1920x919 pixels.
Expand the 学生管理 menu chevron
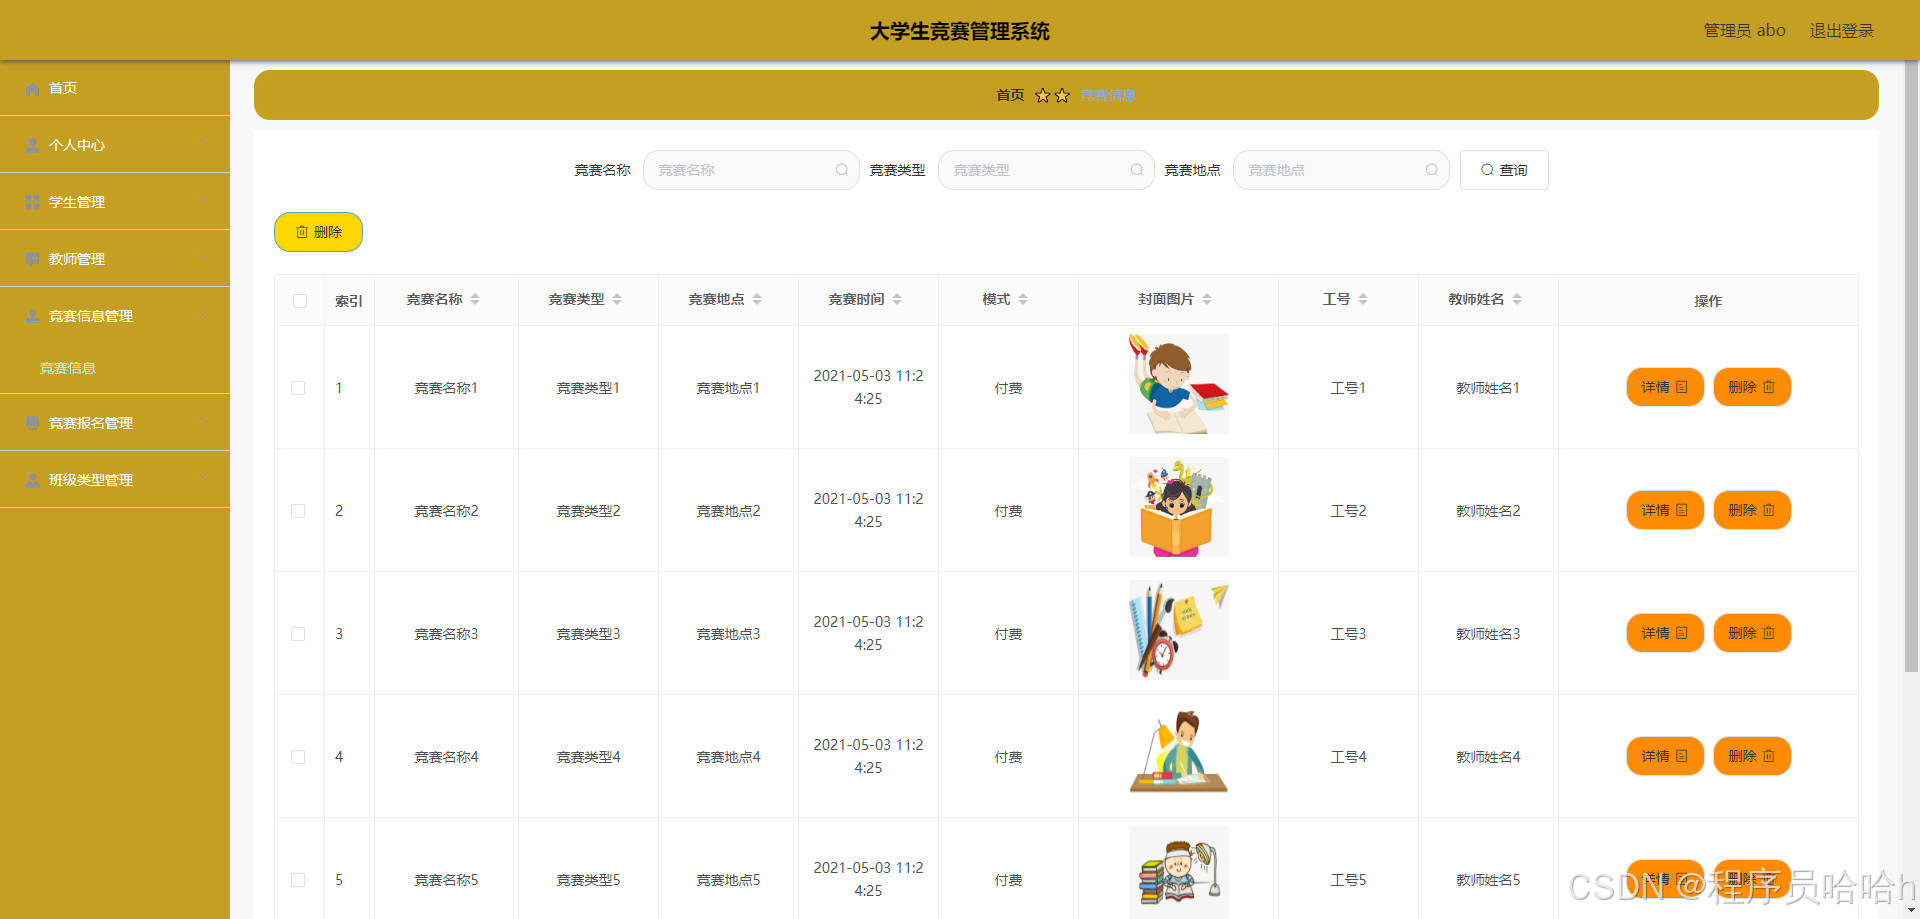coord(204,202)
